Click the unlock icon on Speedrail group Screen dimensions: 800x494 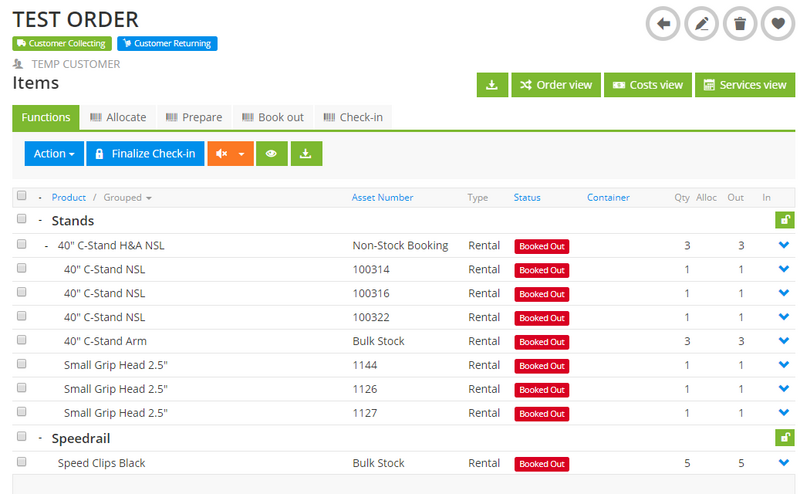click(784, 438)
